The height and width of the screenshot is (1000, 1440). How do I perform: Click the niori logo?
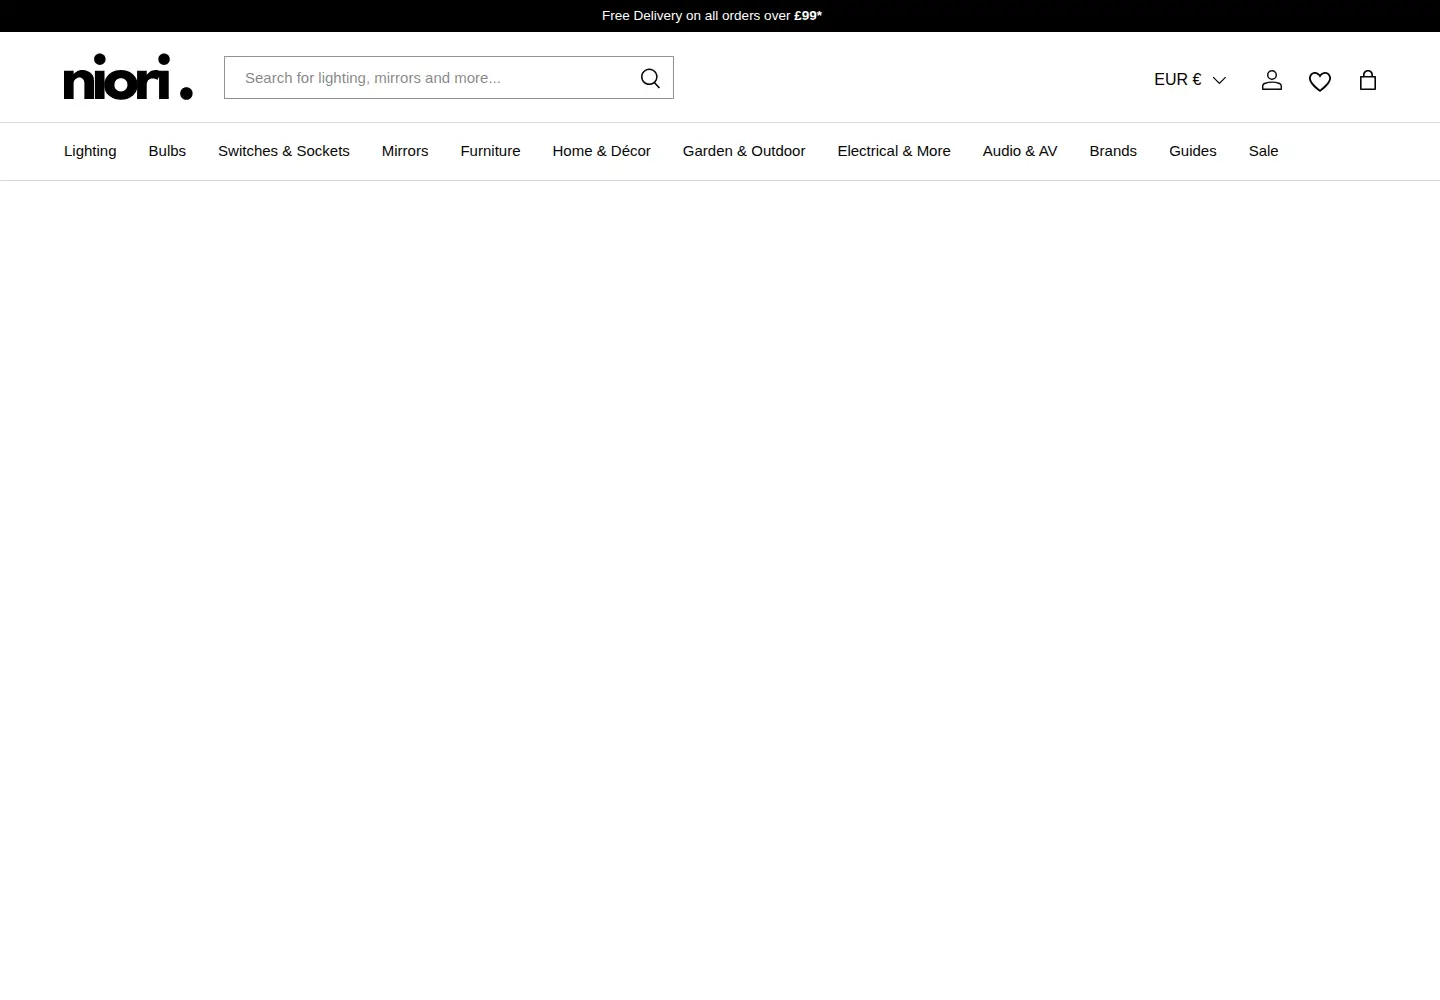click(128, 77)
